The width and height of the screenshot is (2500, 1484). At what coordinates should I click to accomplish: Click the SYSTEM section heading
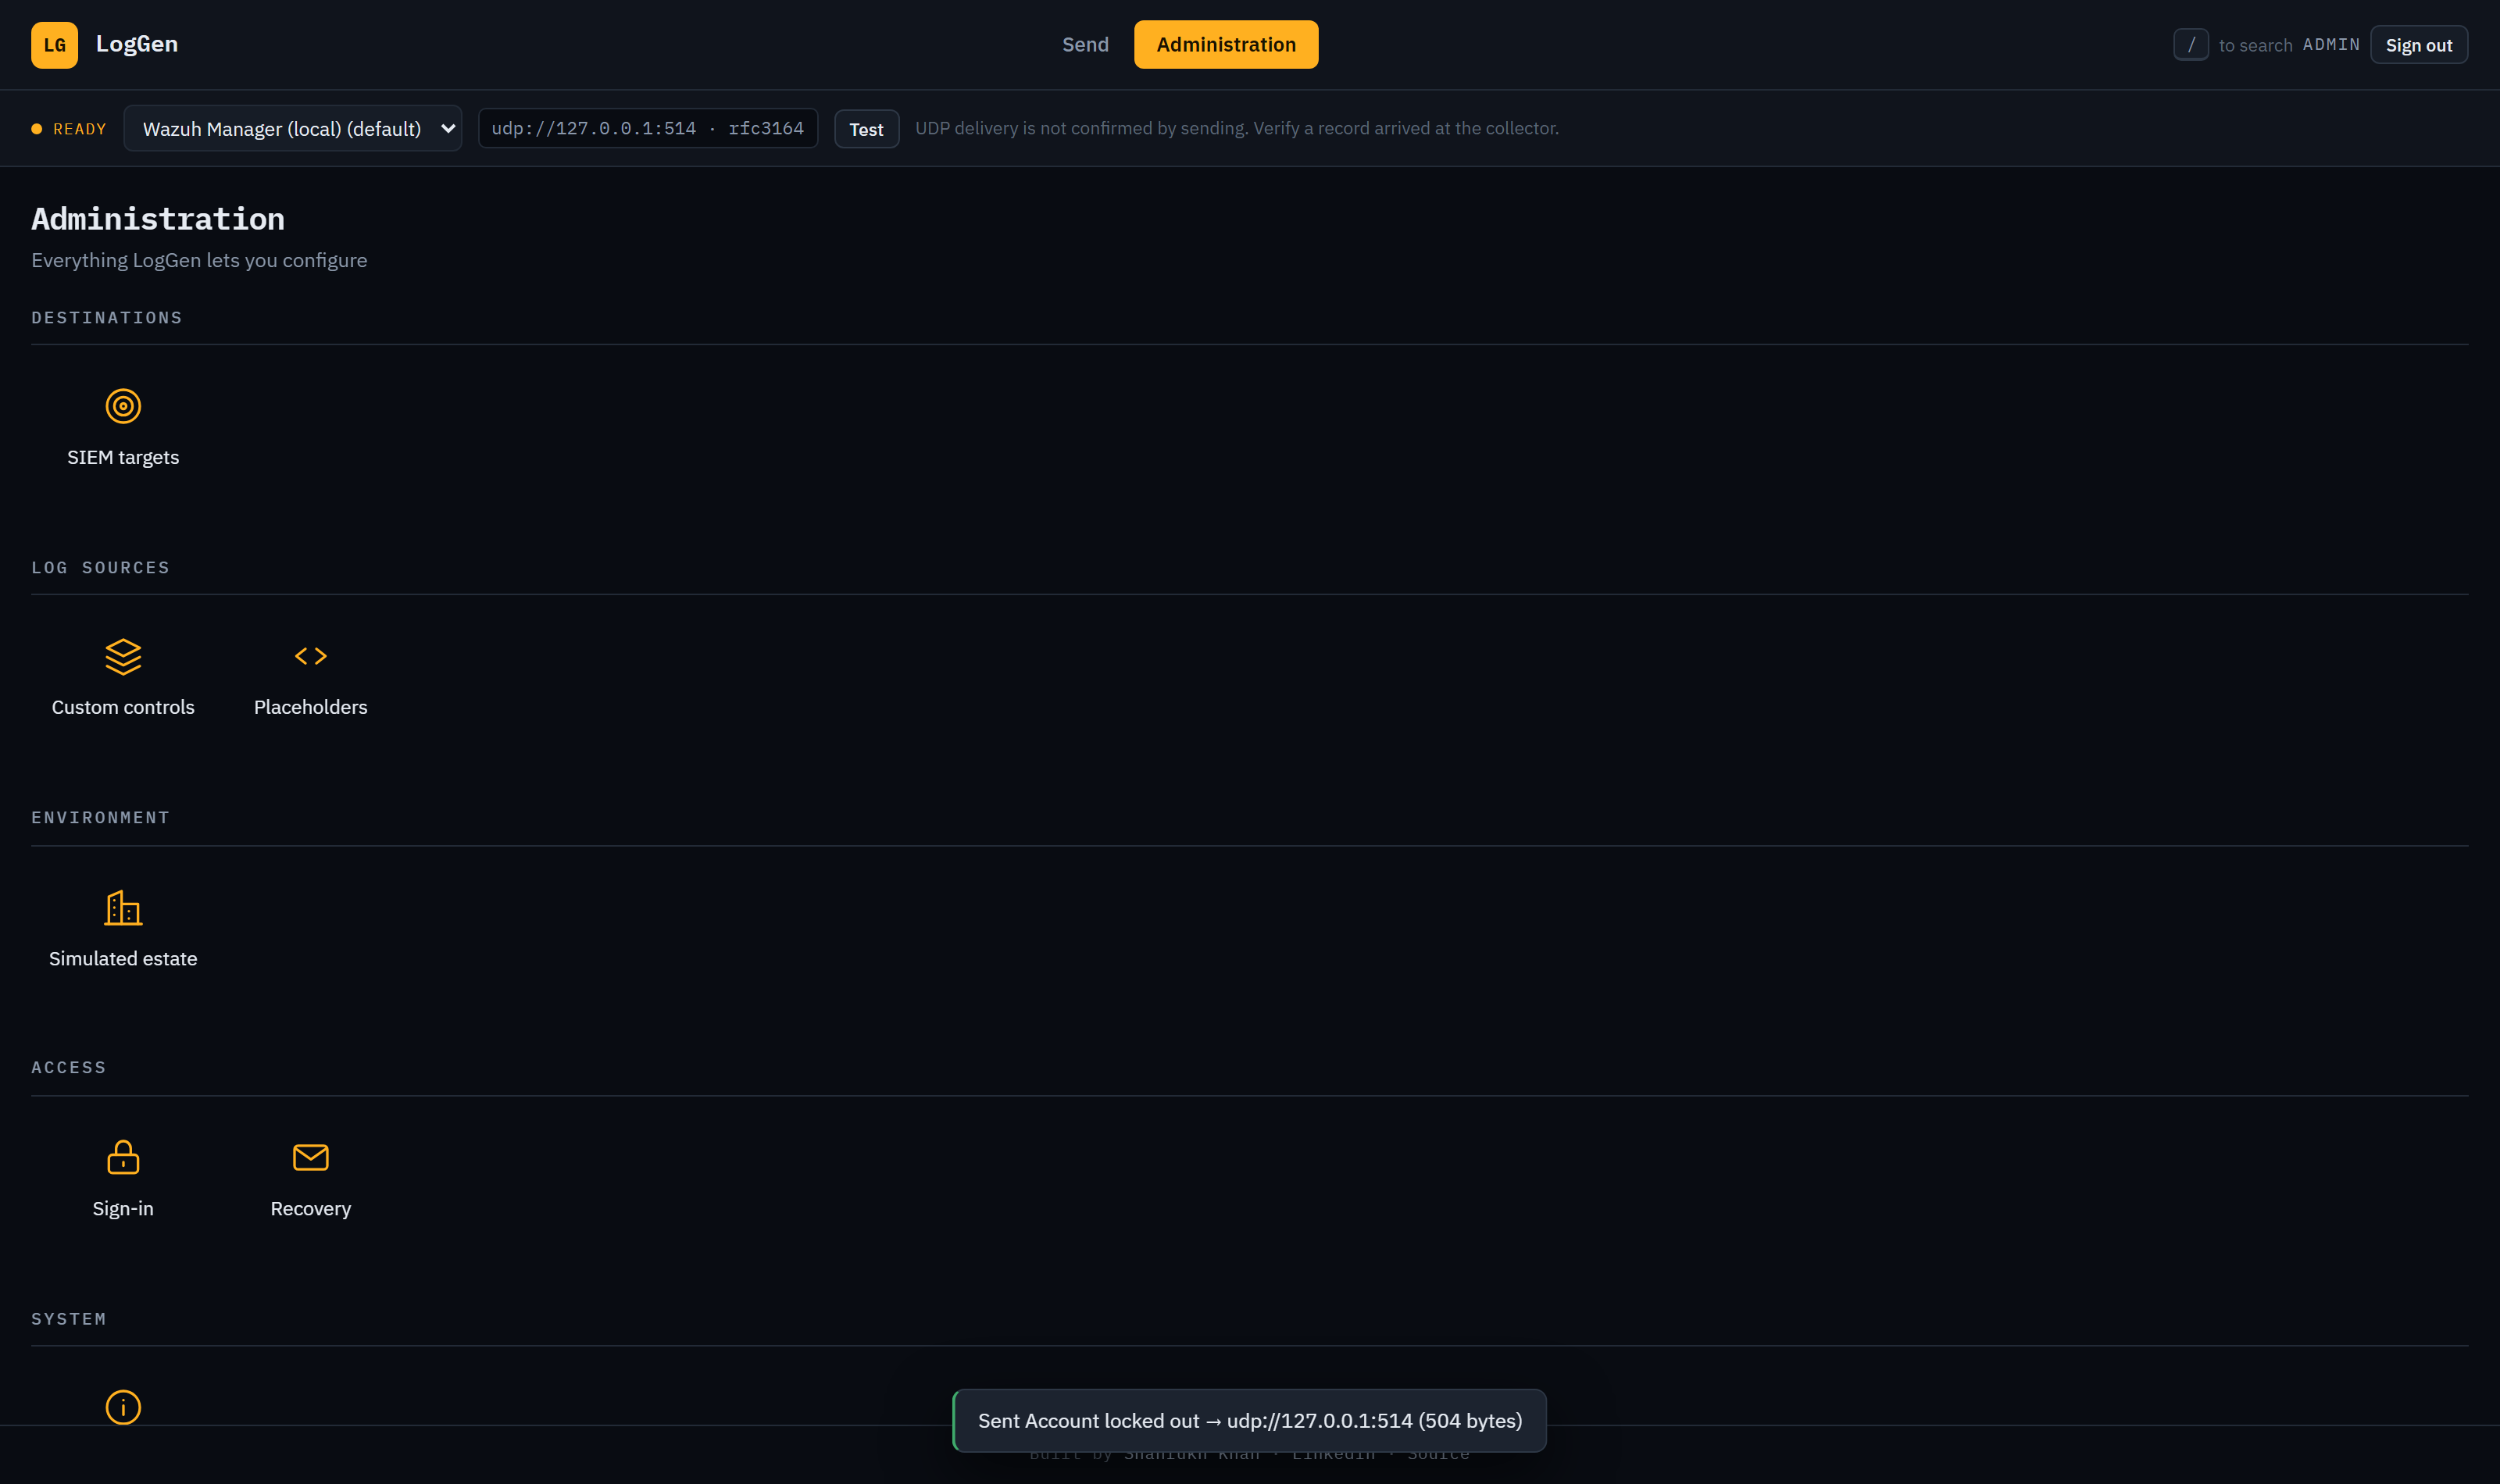(68, 1319)
